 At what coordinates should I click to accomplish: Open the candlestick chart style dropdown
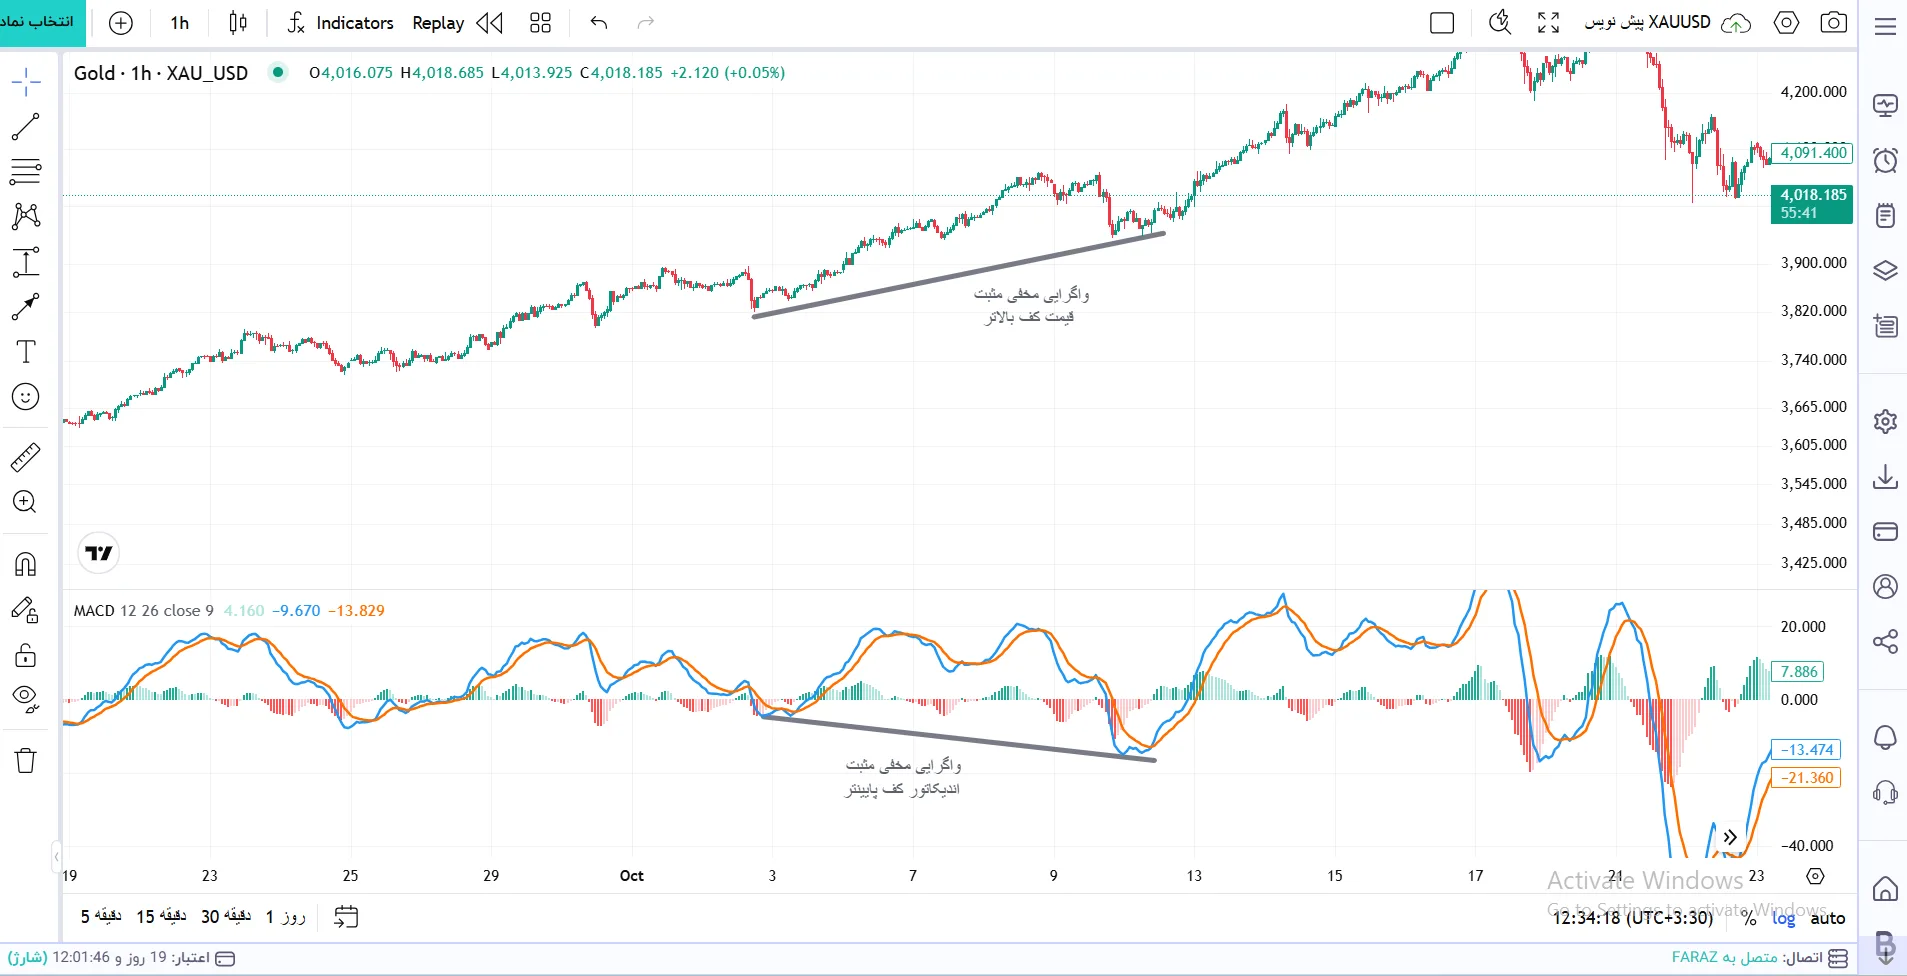238,23
